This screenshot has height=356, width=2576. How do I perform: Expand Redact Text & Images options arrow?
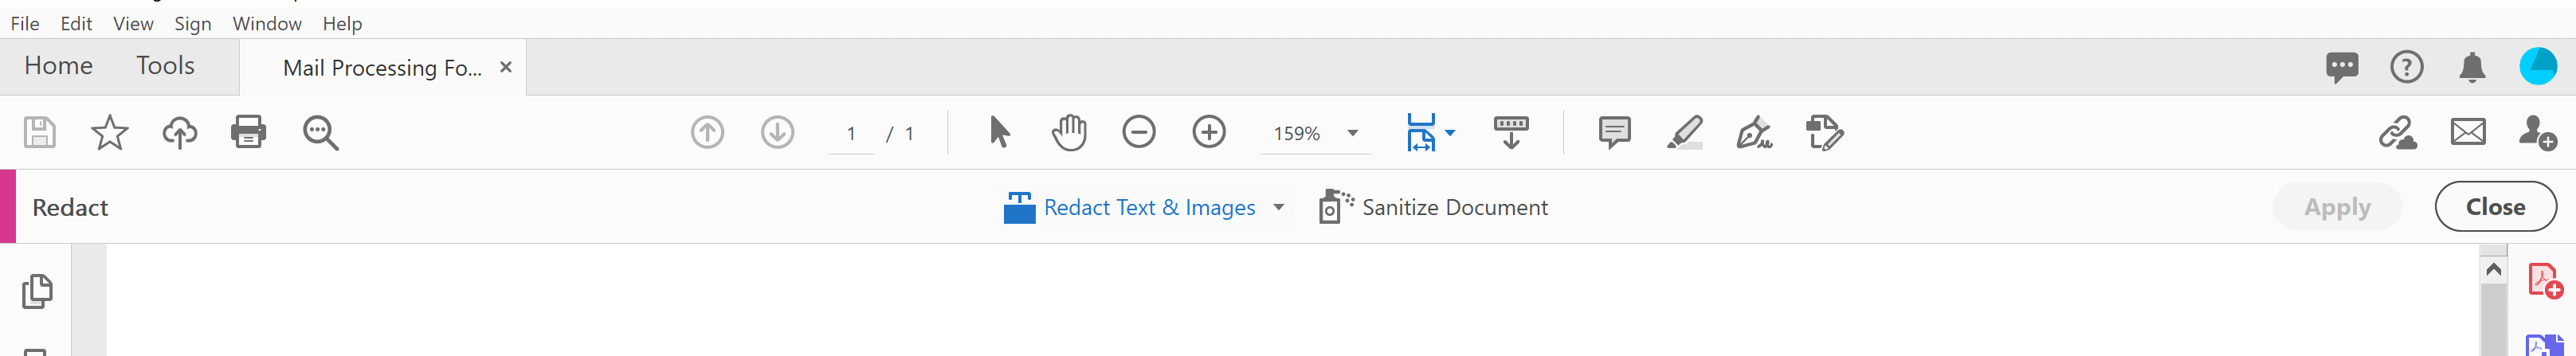[x=1278, y=207]
